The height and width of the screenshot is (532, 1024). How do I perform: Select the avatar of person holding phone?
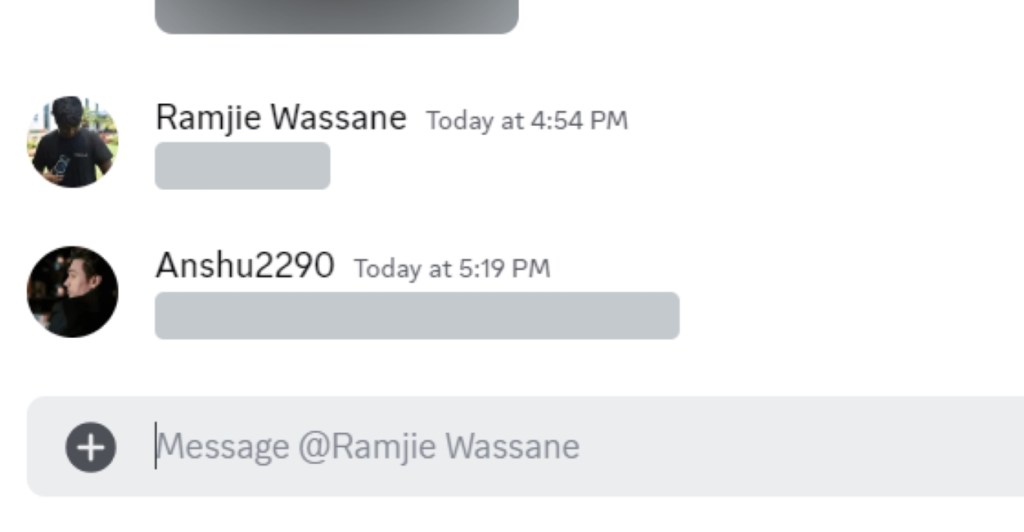(x=72, y=142)
